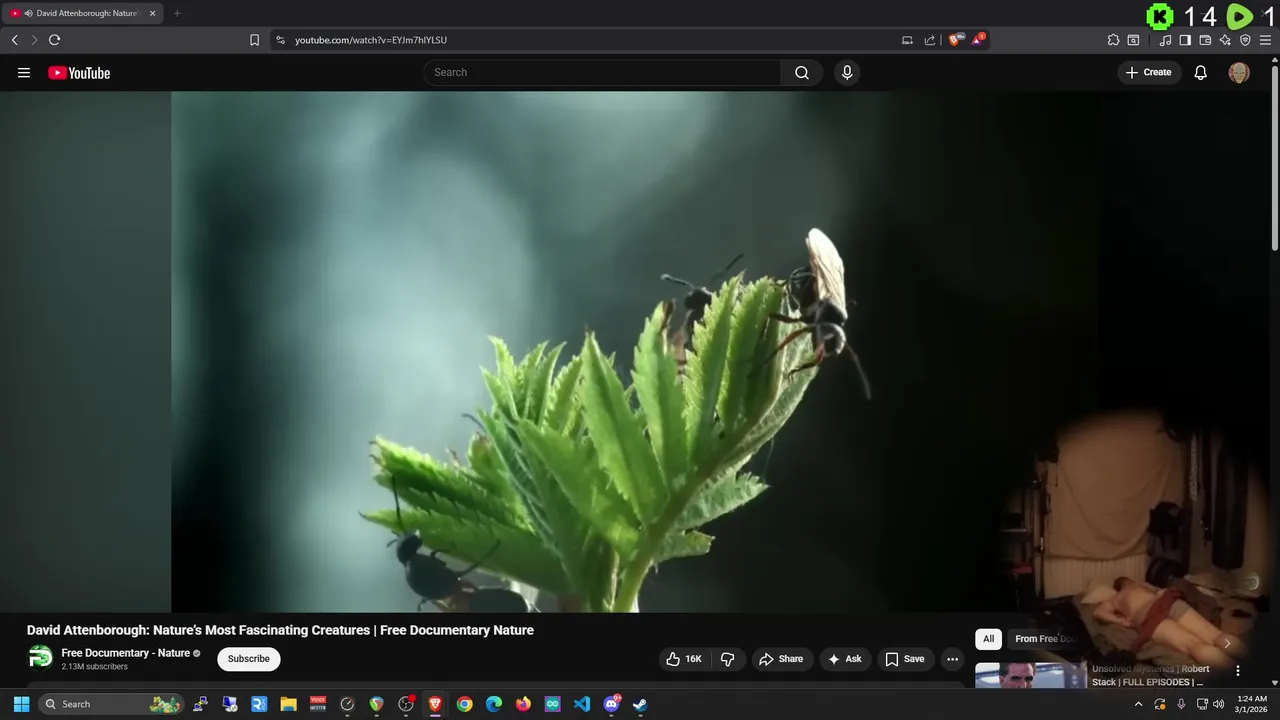Toggle the Brave sidebar panel

pos(1185,40)
